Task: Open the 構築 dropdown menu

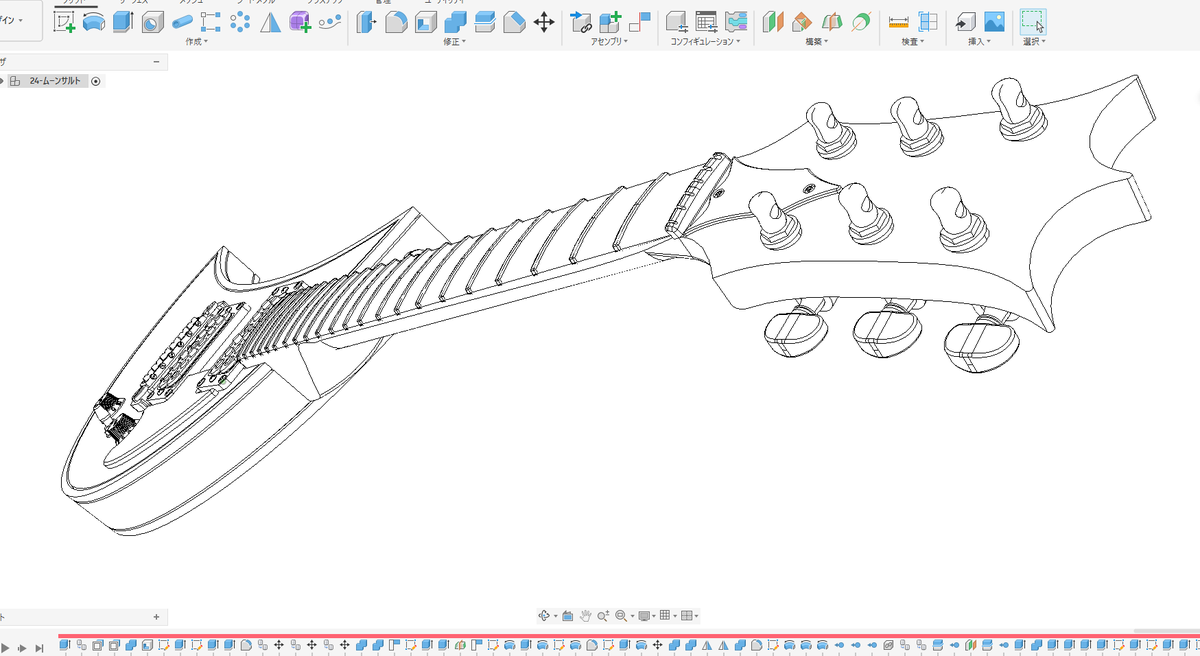Action: click(817, 42)
